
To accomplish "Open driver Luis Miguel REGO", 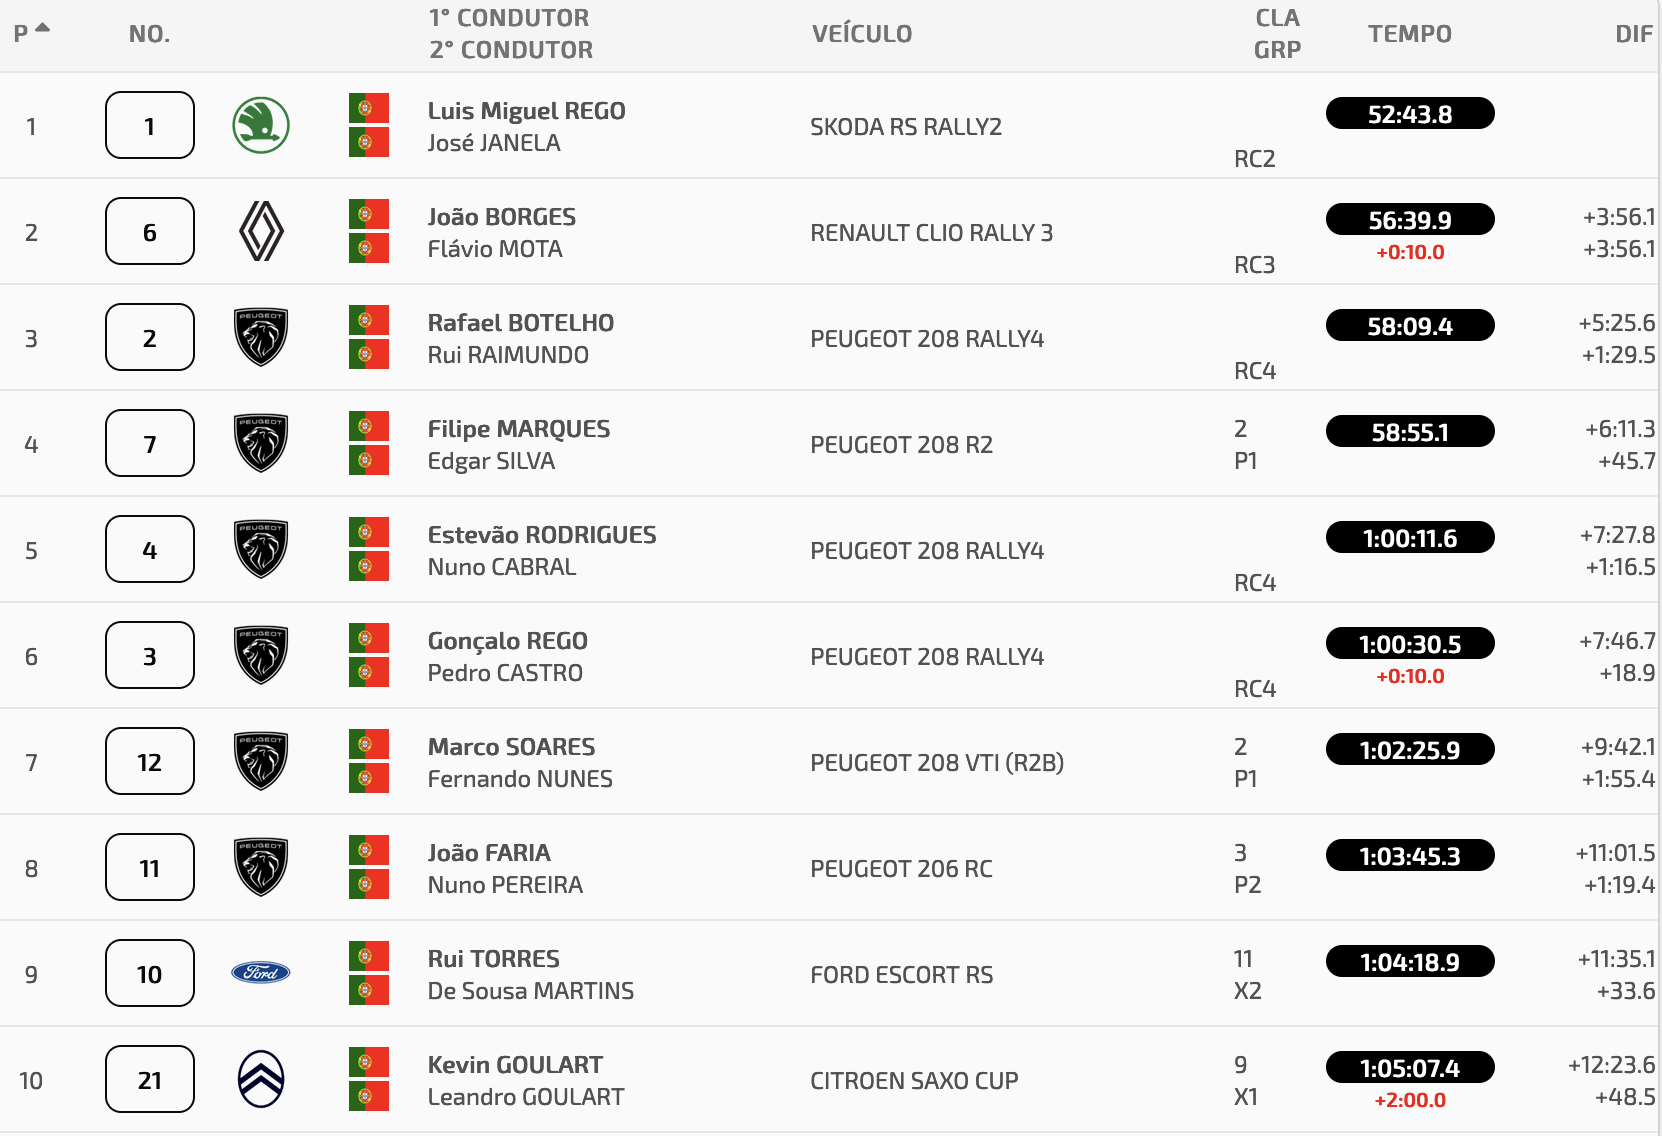I will (x=526, y=111).
